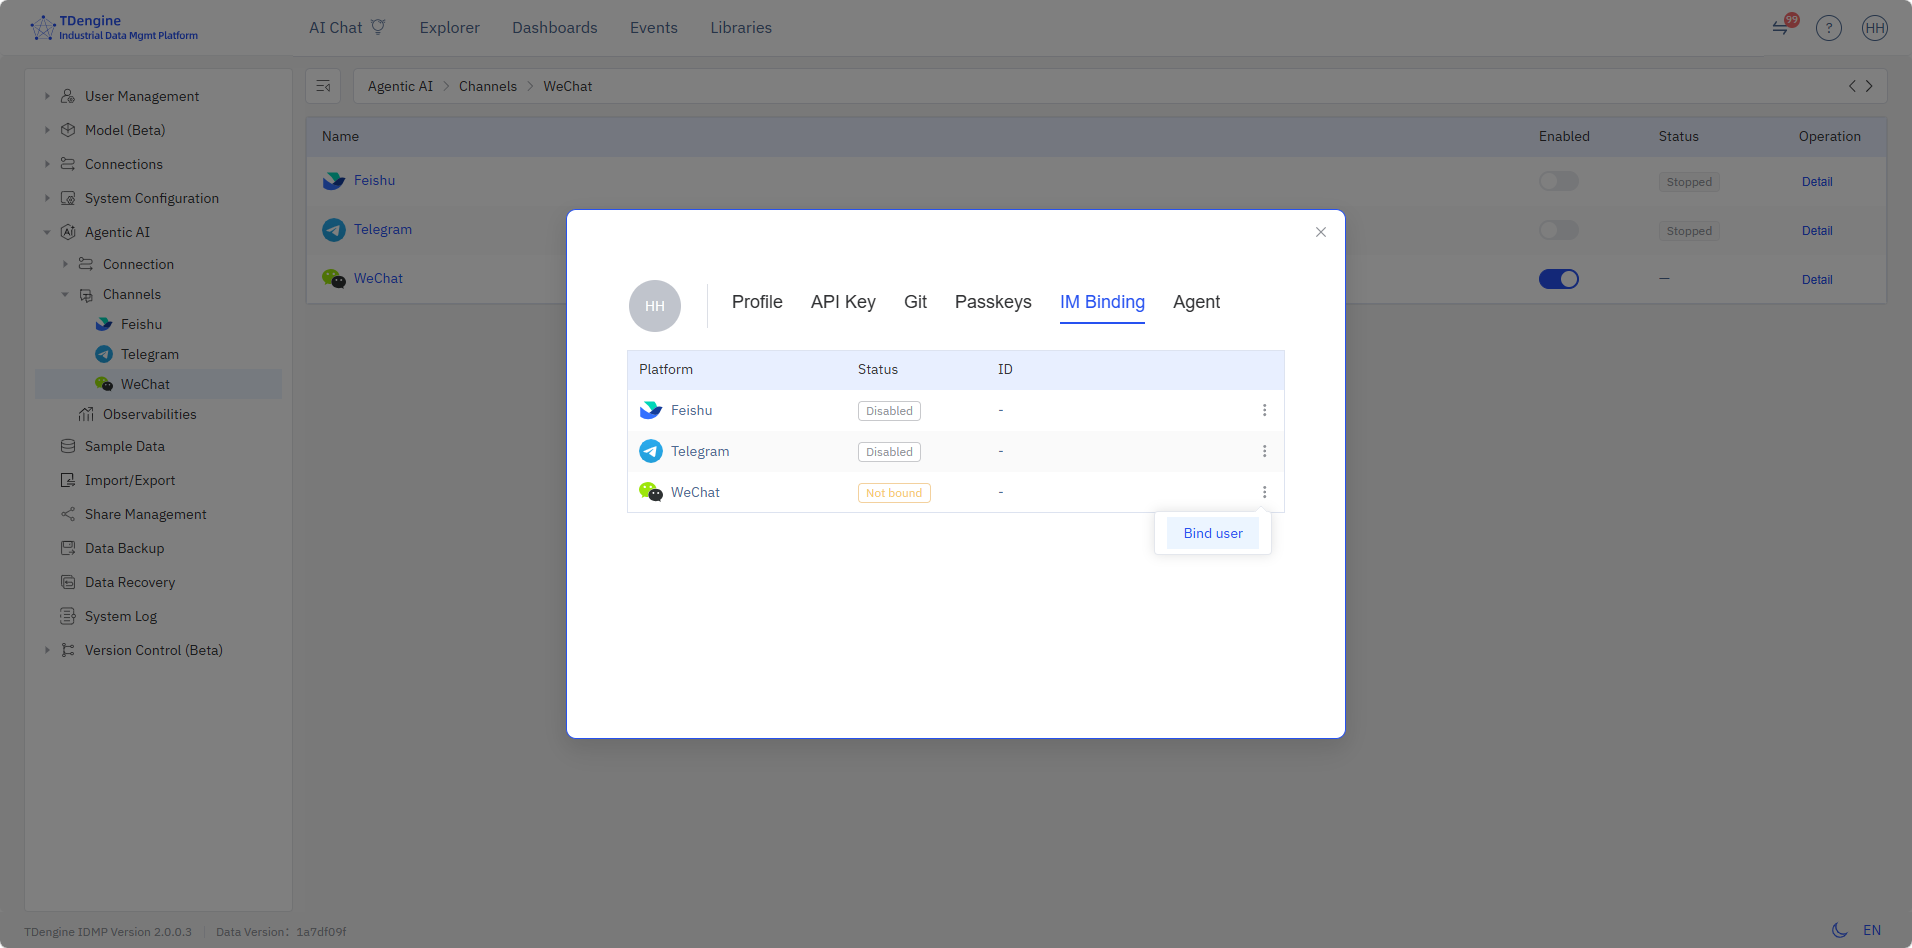The image size is (1912, 948).
Task: Switch to the Git tab
Action: (915, 302)
